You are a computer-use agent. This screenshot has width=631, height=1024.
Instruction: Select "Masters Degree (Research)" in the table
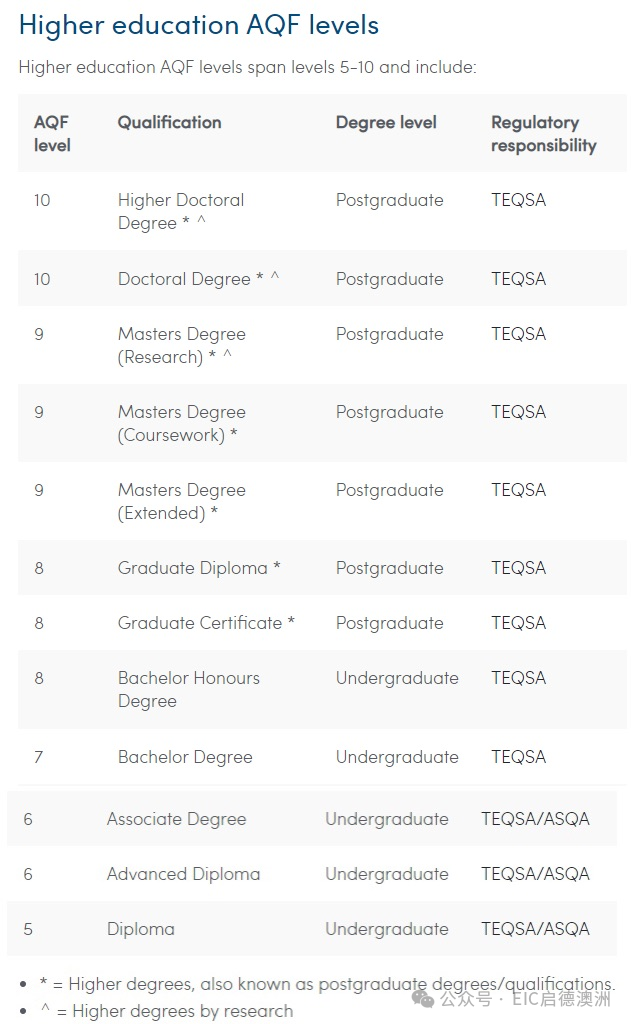(181, 345)
